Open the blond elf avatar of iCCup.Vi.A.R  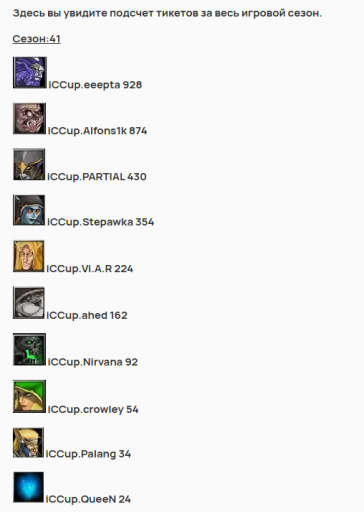tap(29, 256)
